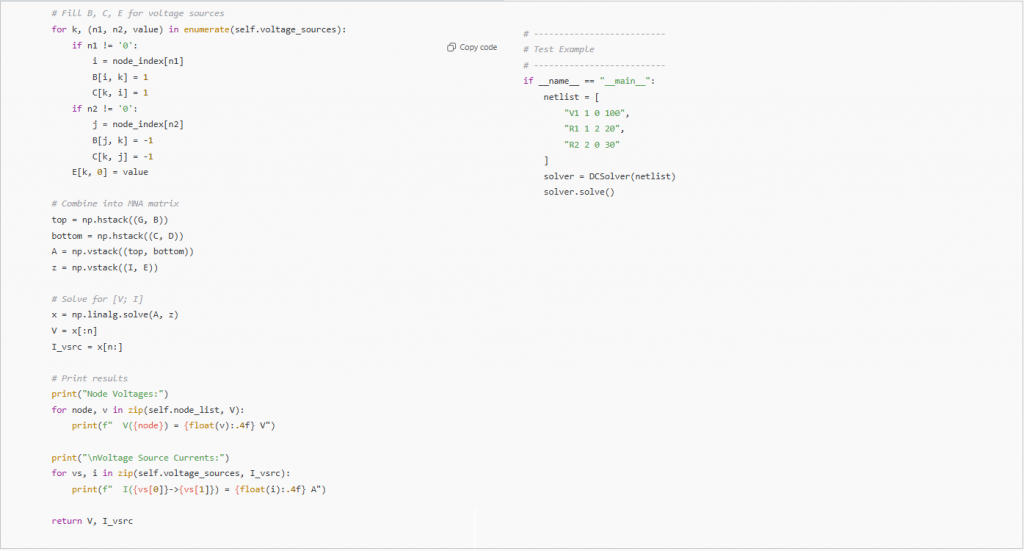Place cursor on 'I_vsrc = x[n:]' line
Screen dimensions: 1024x551
[87, 347]
